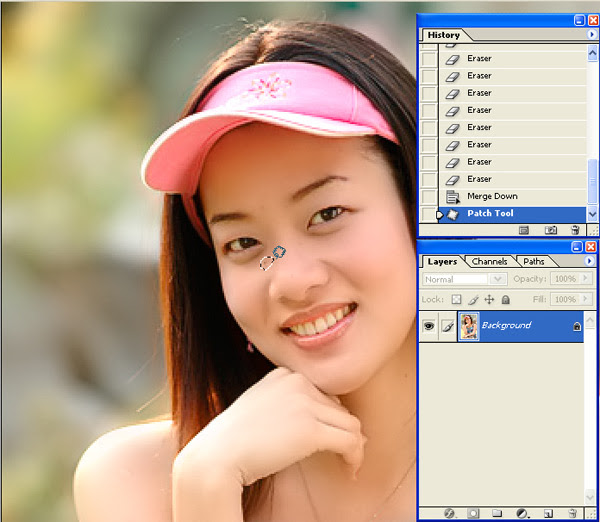600x522 pixels.
Task: Click Layers panel scrollbar down arrow
Action: point(590,497)
